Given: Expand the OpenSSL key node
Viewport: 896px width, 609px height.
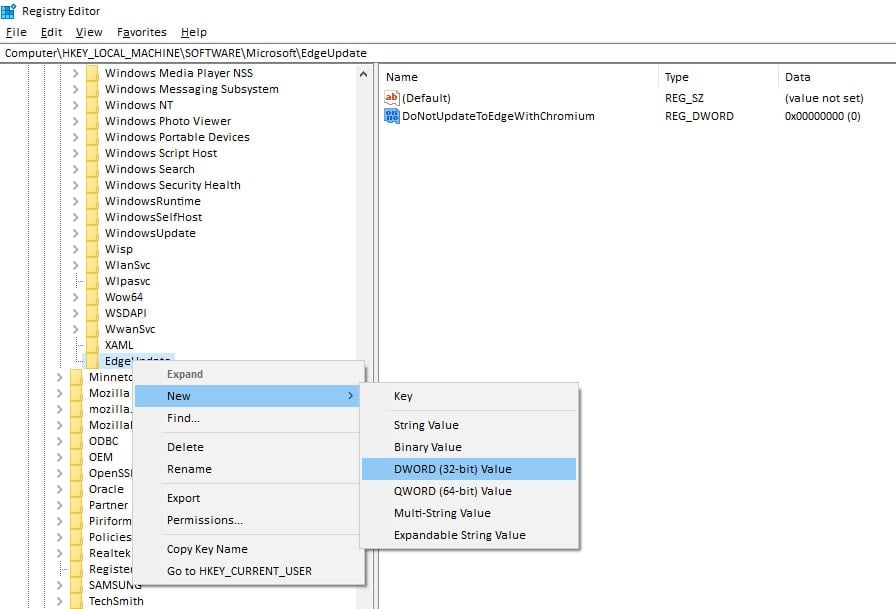Looking at the screenshot, I should click(59, 473).
